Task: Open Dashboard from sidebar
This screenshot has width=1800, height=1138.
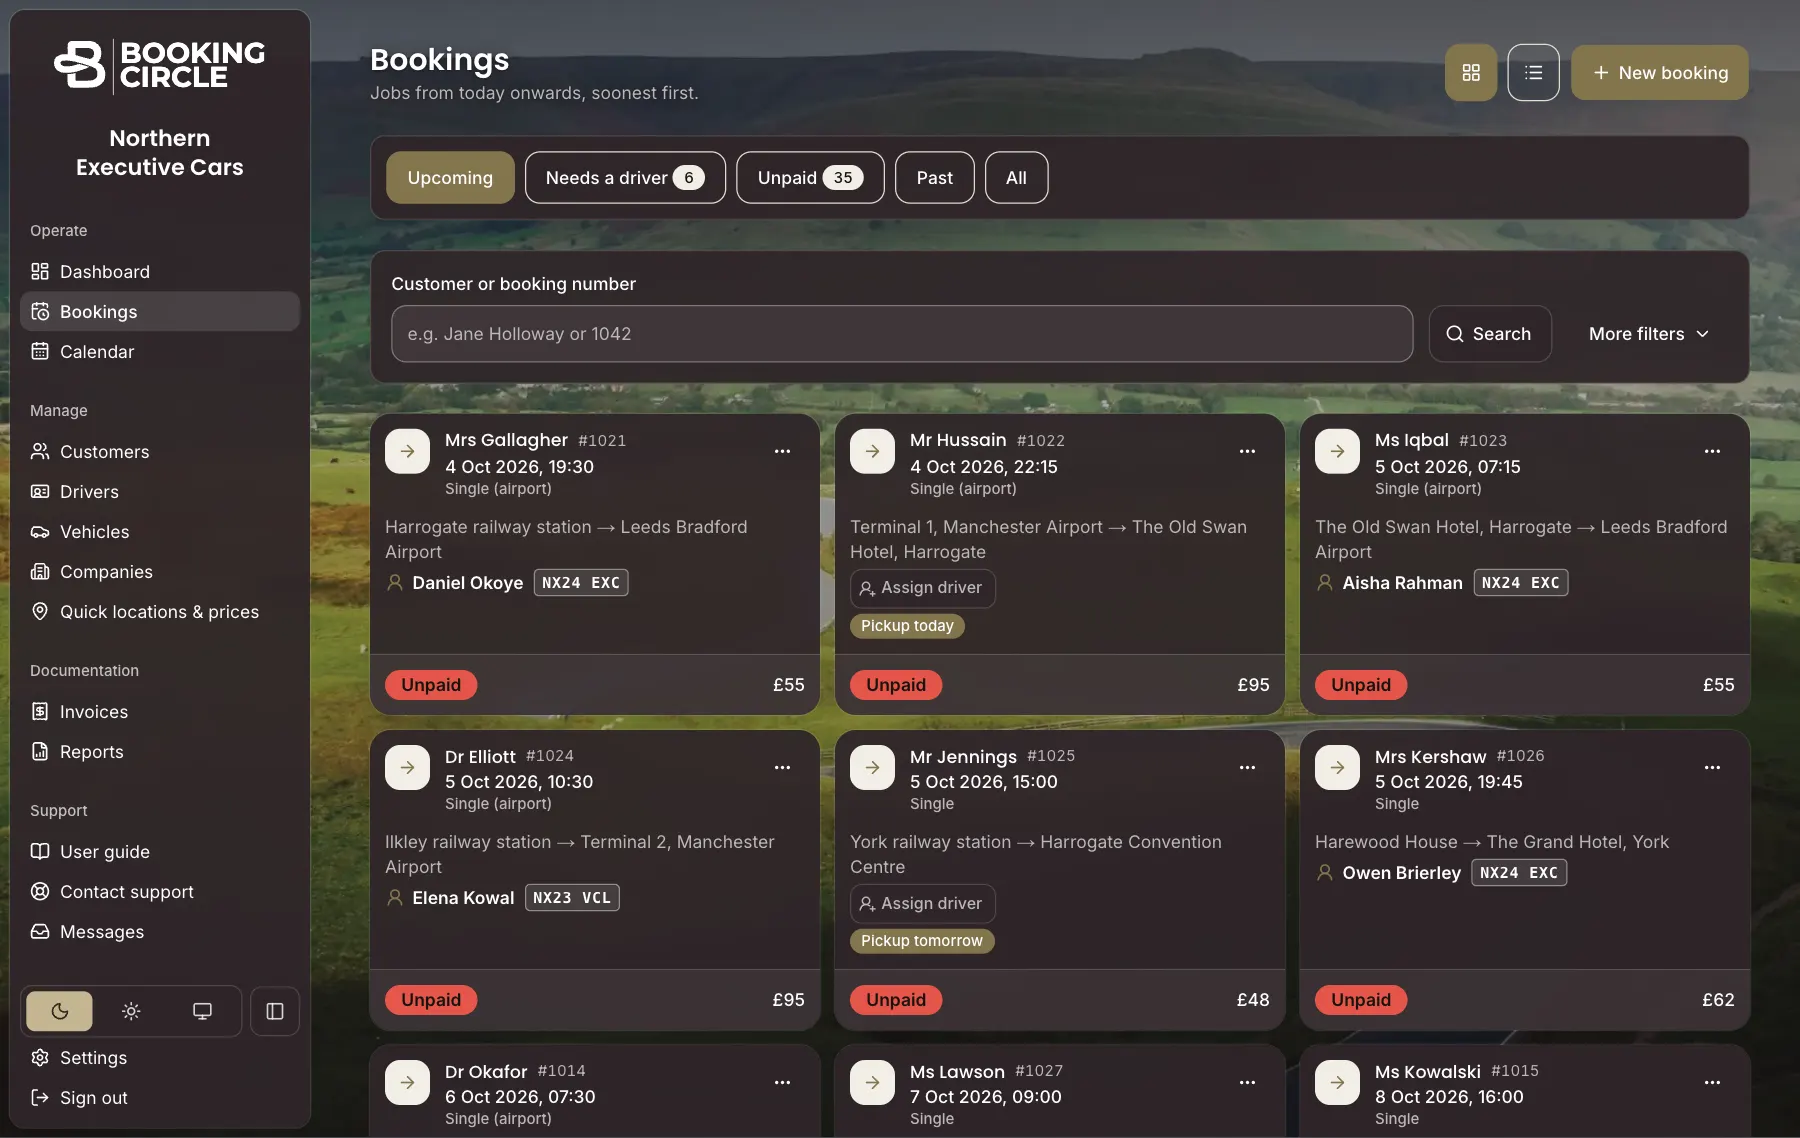Action: [x=160, y=272]
